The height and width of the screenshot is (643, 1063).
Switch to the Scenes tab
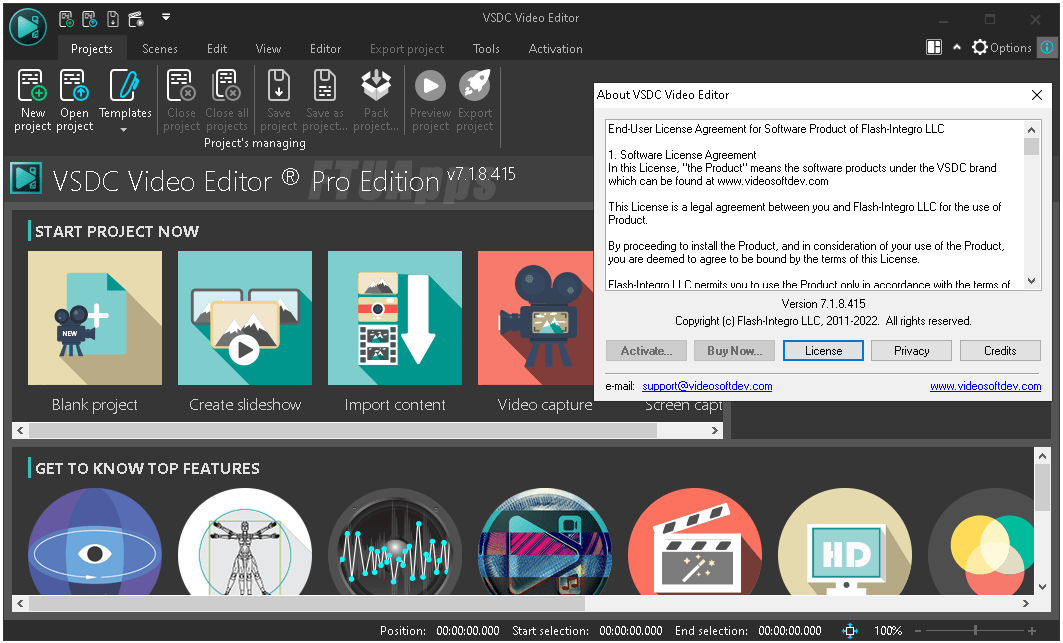pyautogui.click(x=160, y=49)
